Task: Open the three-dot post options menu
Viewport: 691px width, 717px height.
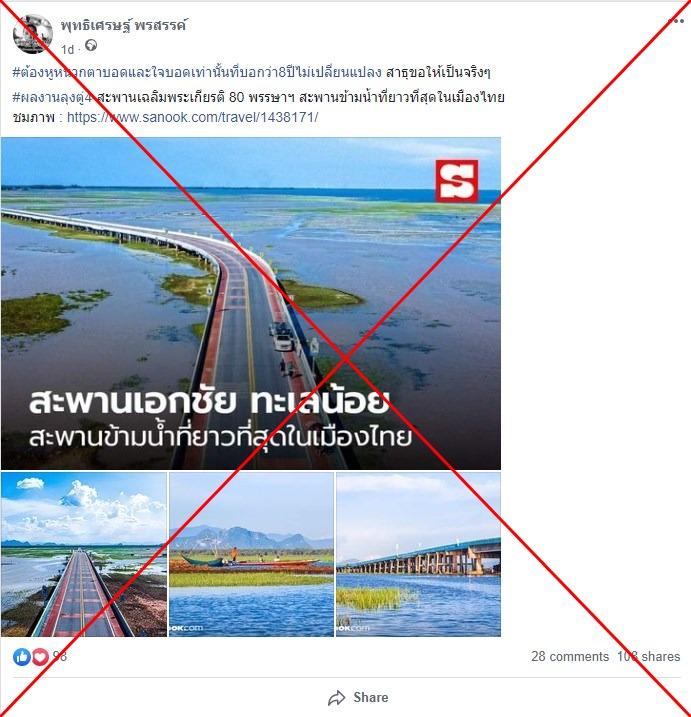Action: [x=675, y=21]
